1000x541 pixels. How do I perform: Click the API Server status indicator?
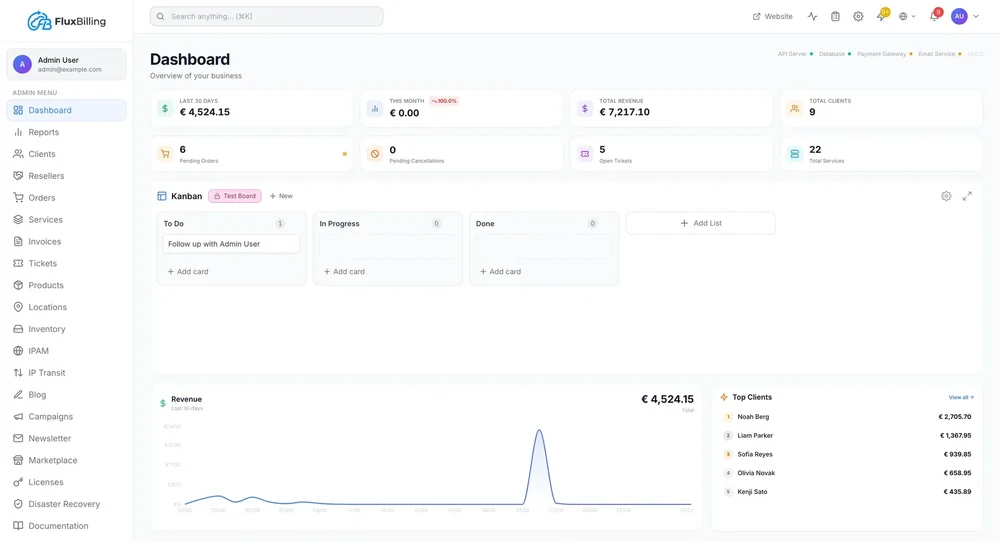tap(795, 54)
